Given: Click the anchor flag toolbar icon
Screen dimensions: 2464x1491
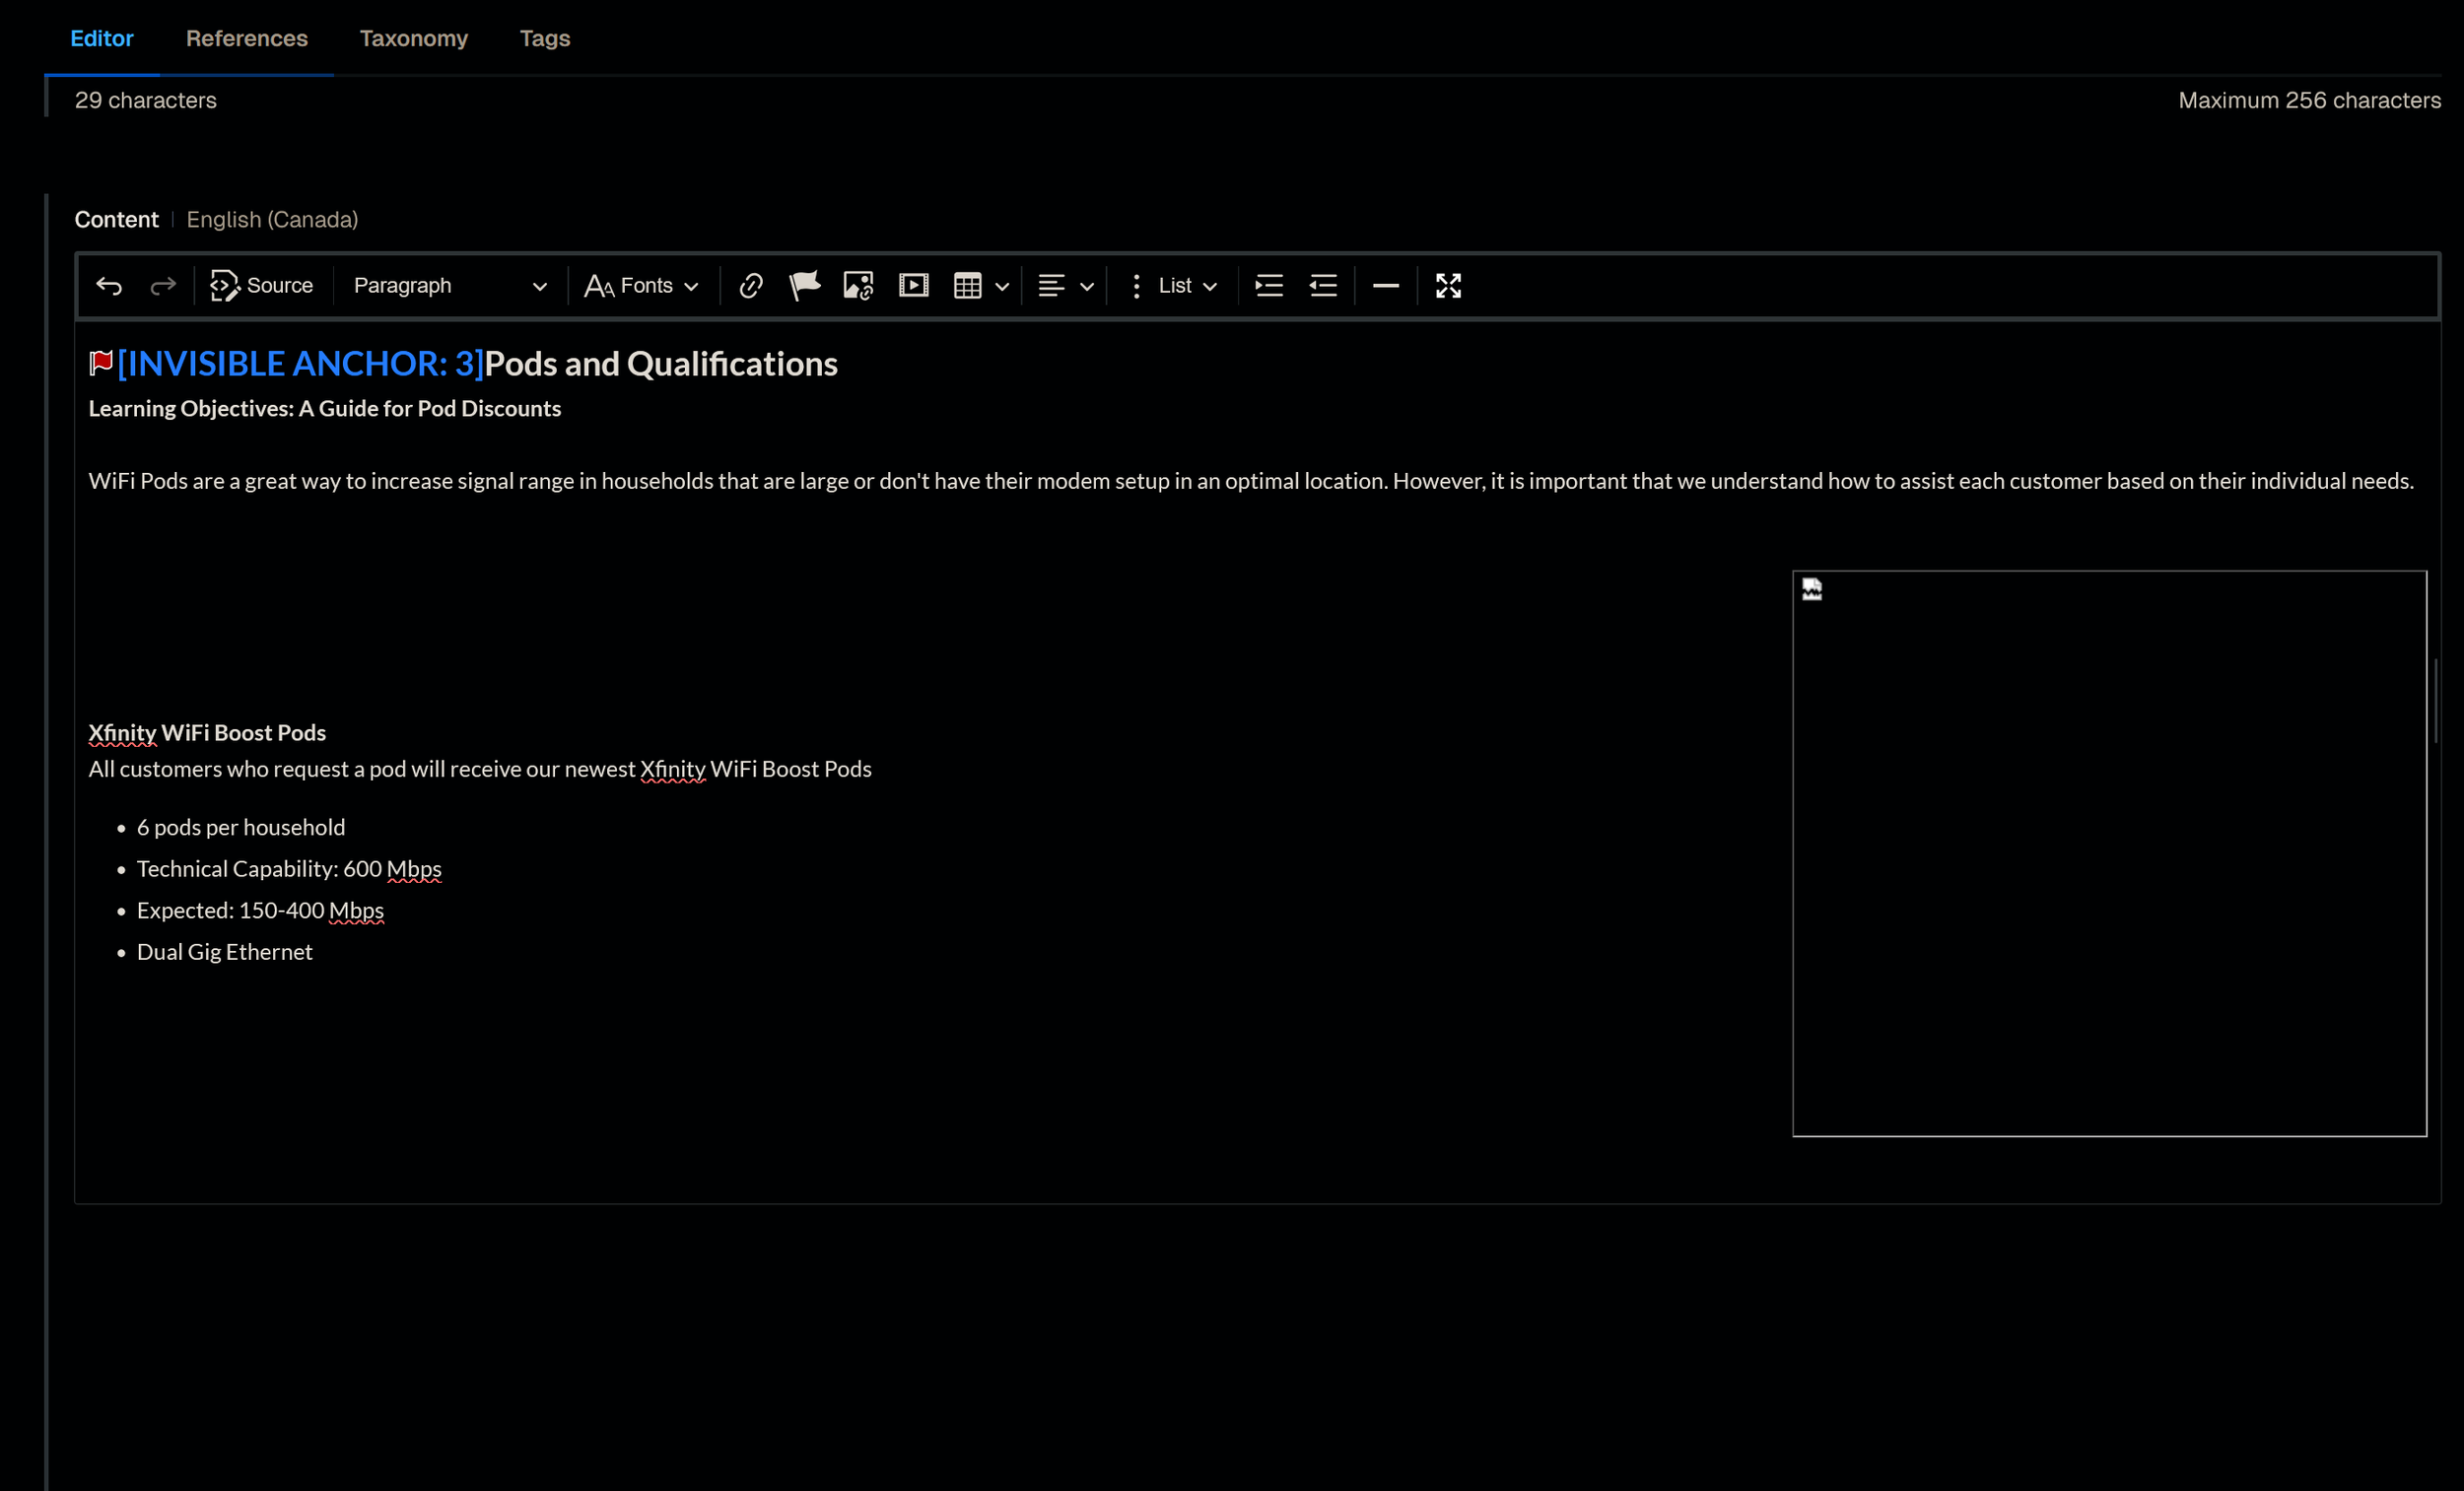Looking at the screenshot, I should click(x=804, y=286).
